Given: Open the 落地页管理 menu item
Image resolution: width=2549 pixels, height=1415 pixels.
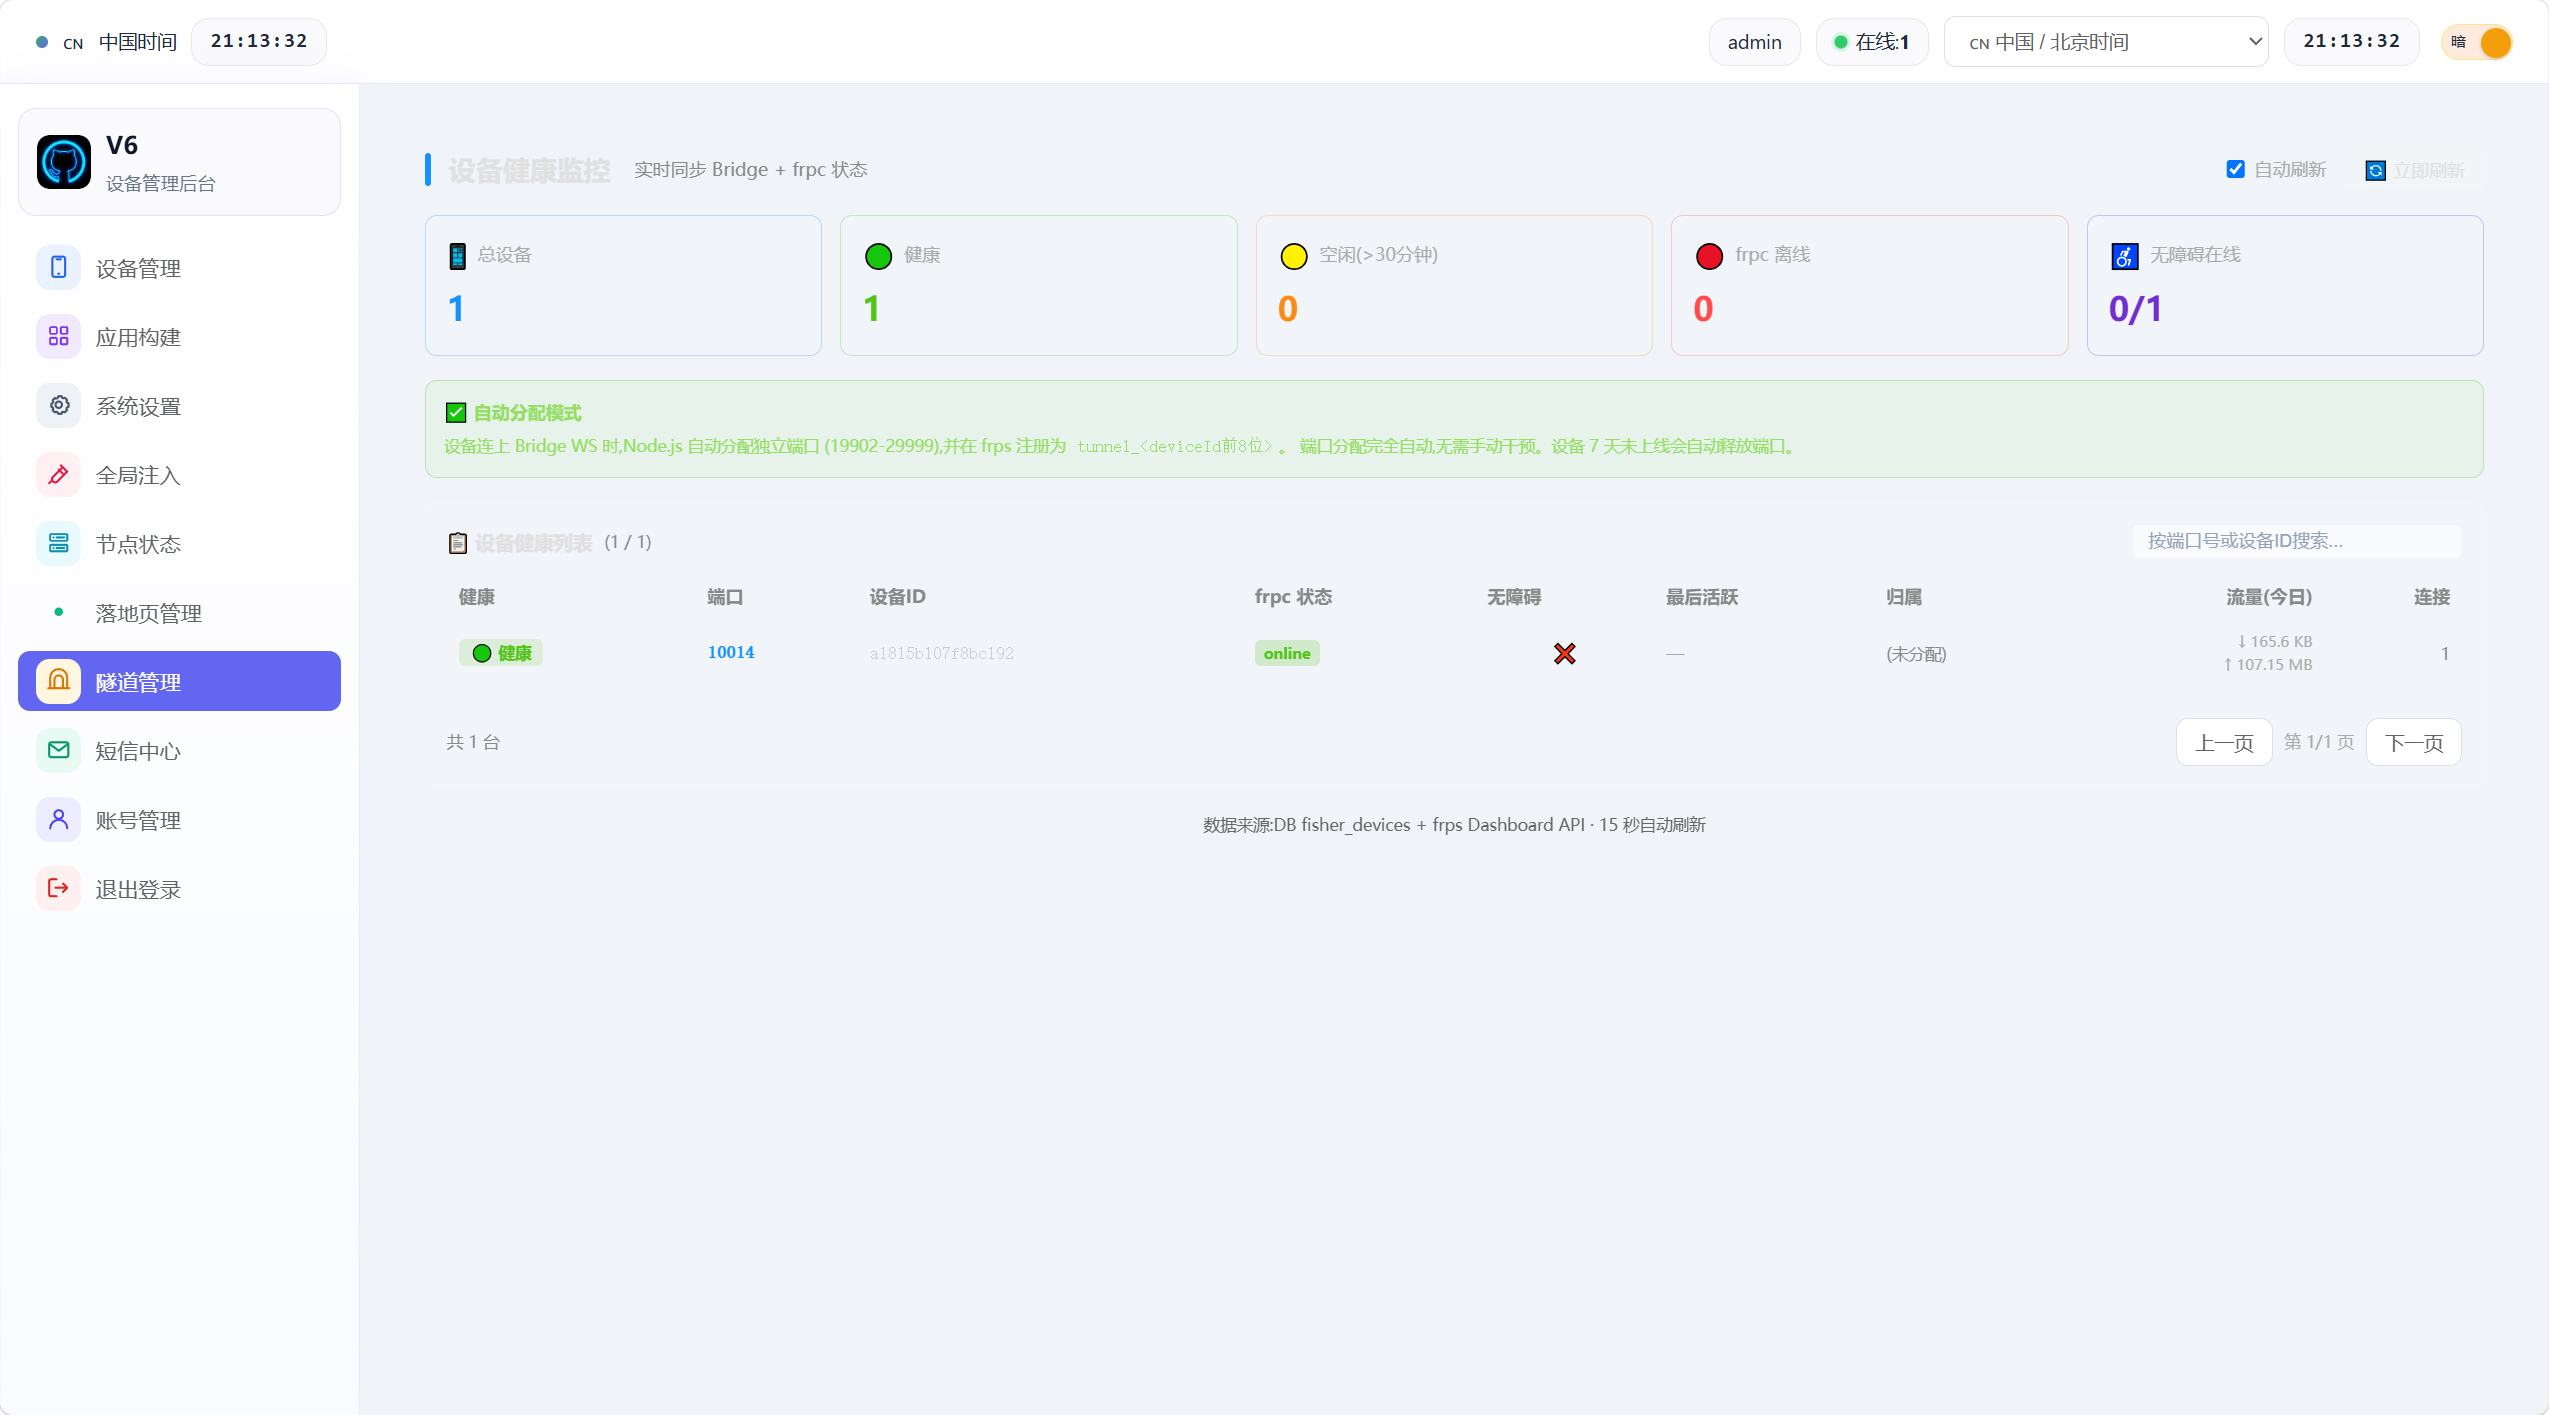Looking at the screenshot, I should pos(179,612).
